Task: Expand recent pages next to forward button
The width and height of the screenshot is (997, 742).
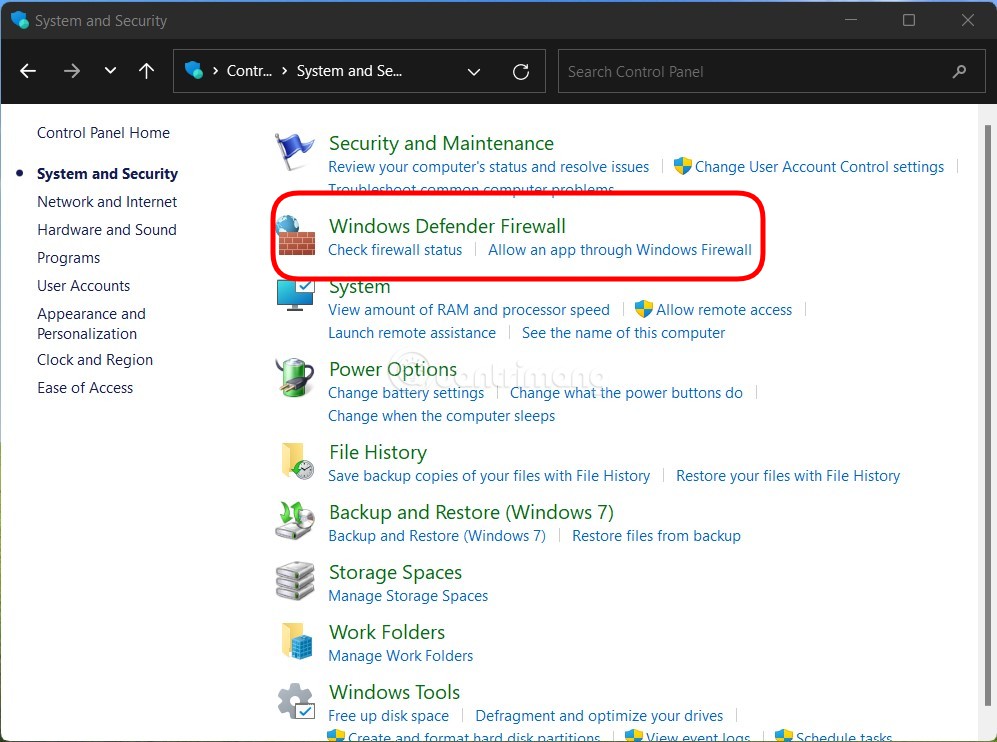Action: click(110, 70)
